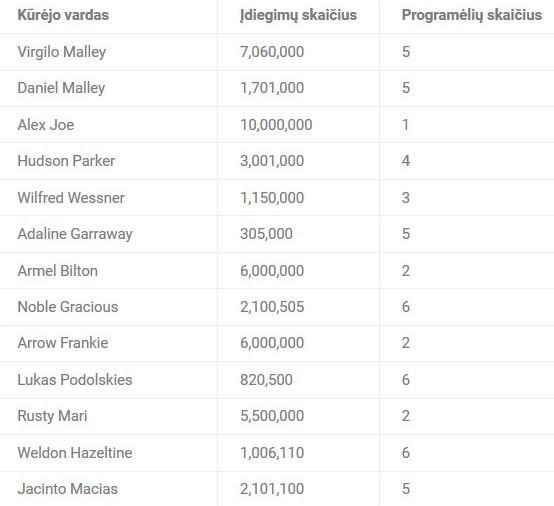Image resolution: width=554 pixels, height=506 pixels.
Task: Select the 10,000,000 installs cell
Action: [276, 125]
